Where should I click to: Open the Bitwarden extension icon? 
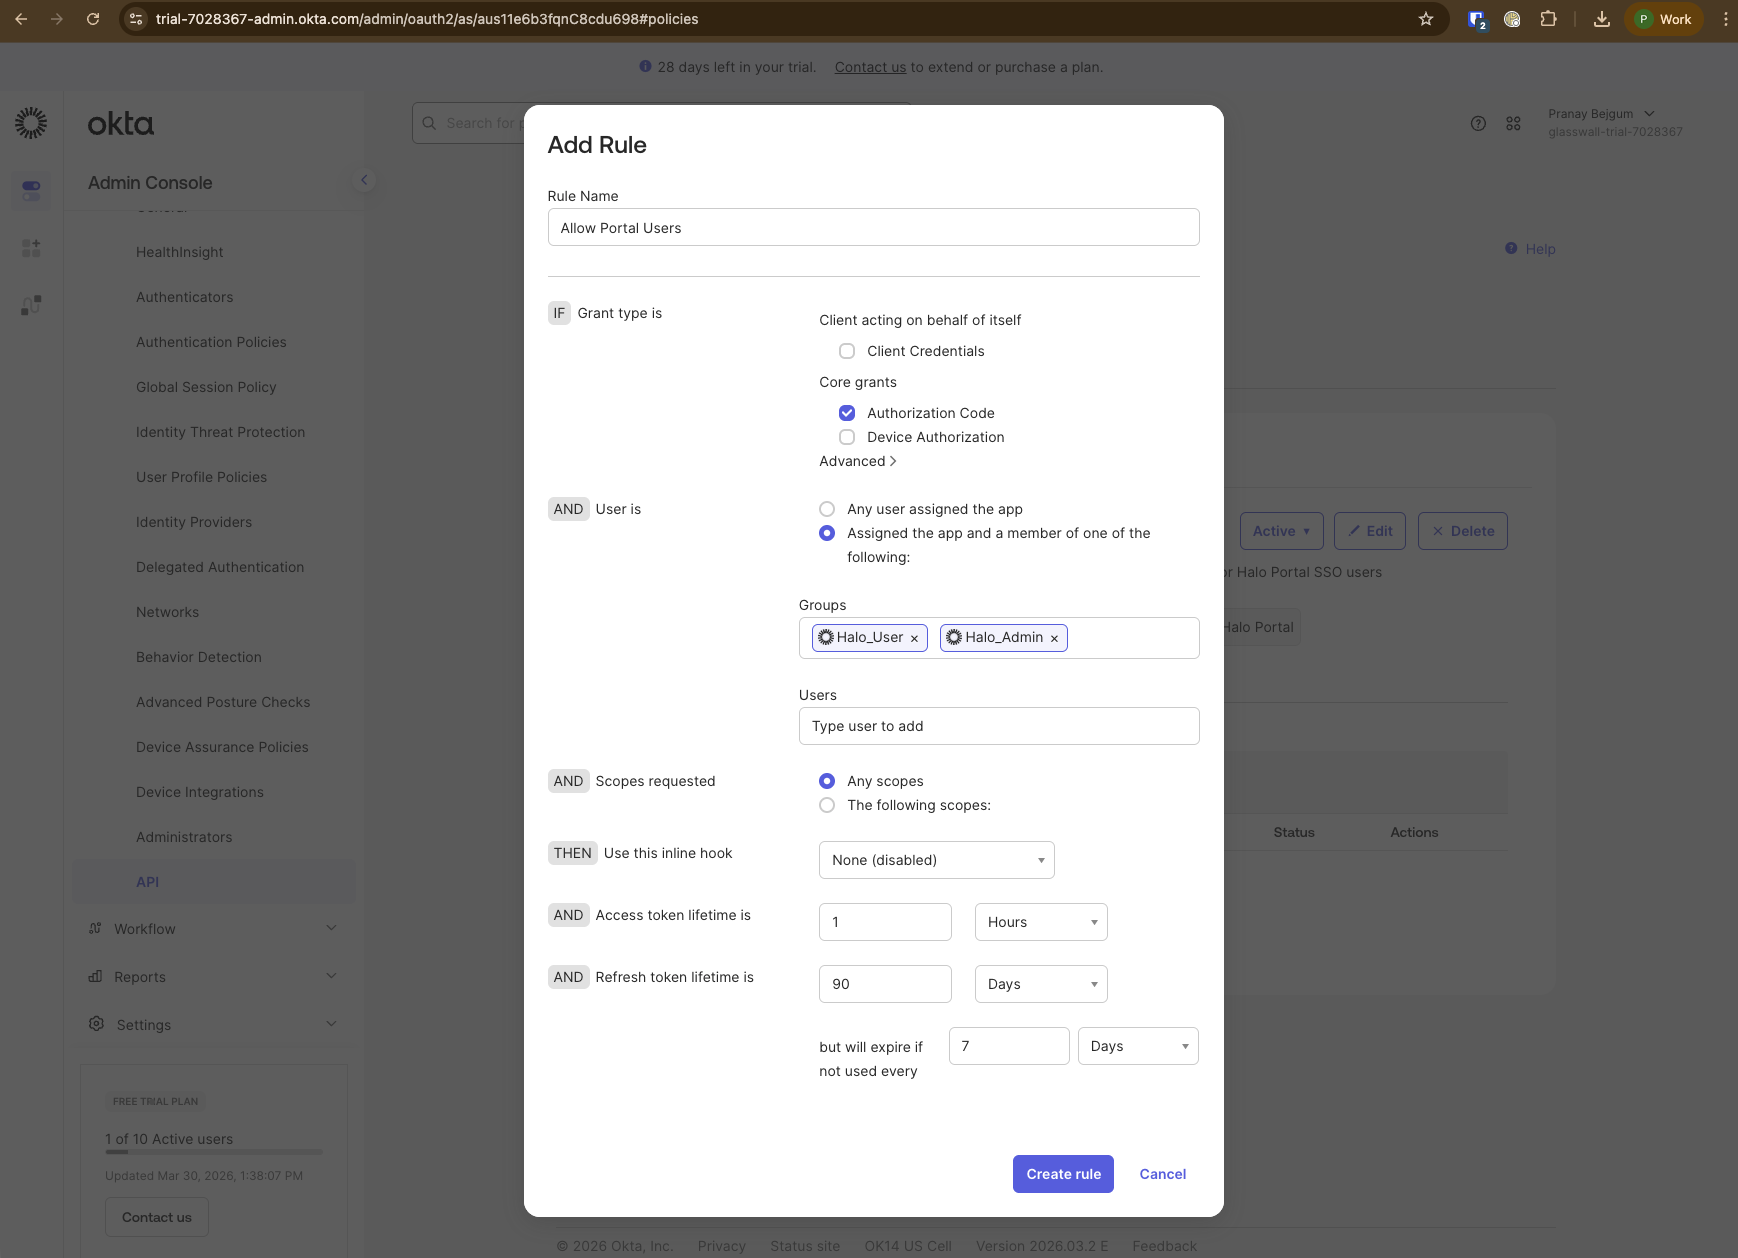1477,19
